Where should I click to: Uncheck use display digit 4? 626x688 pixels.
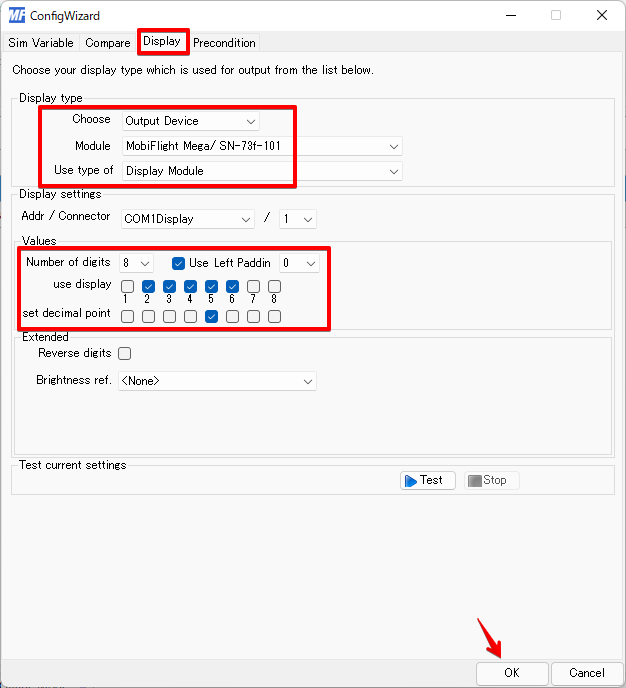(190, 287)
